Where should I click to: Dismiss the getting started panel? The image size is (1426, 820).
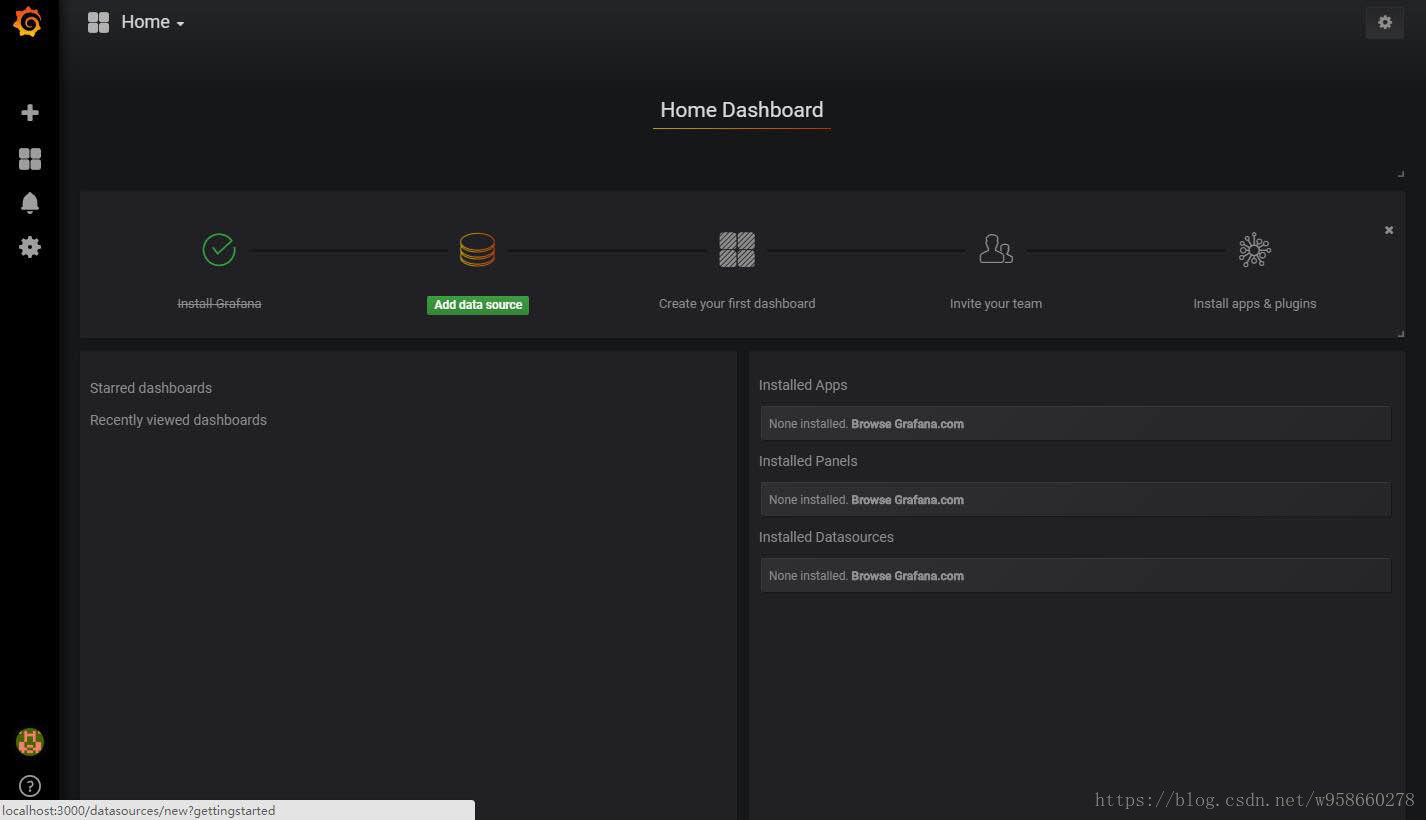(1389, 230)
